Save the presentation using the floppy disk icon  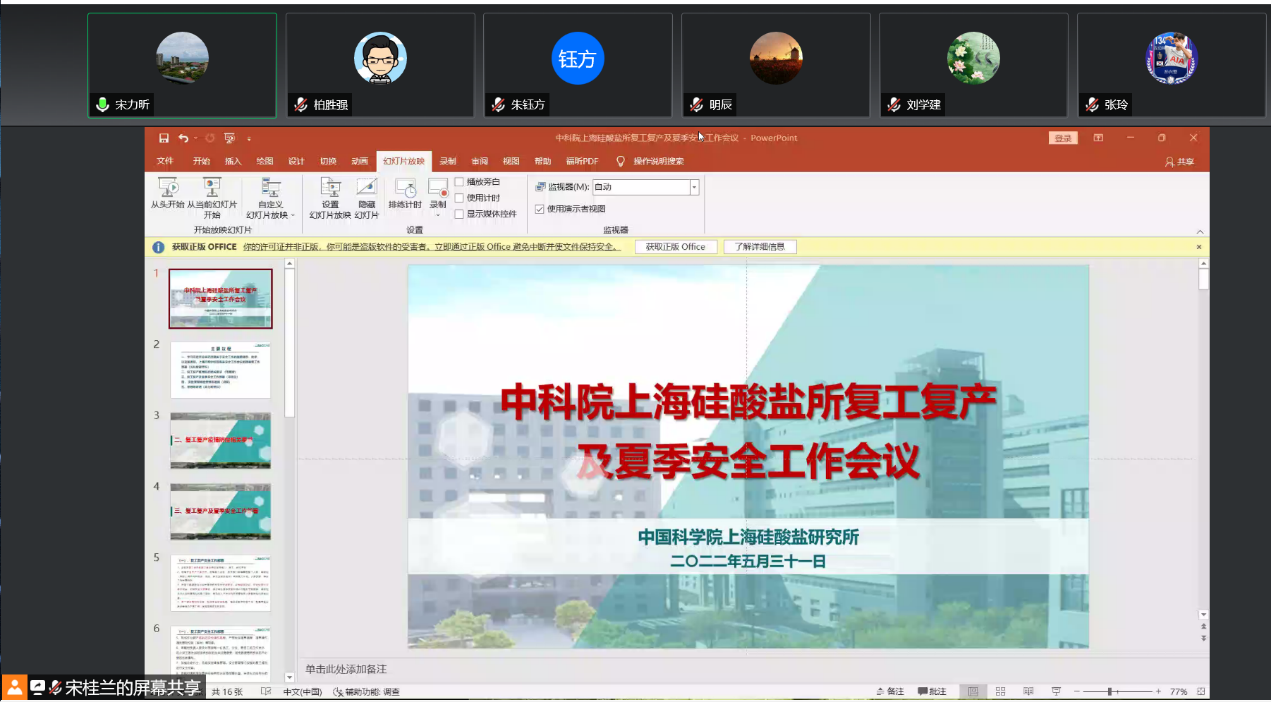tap(164, 138)
